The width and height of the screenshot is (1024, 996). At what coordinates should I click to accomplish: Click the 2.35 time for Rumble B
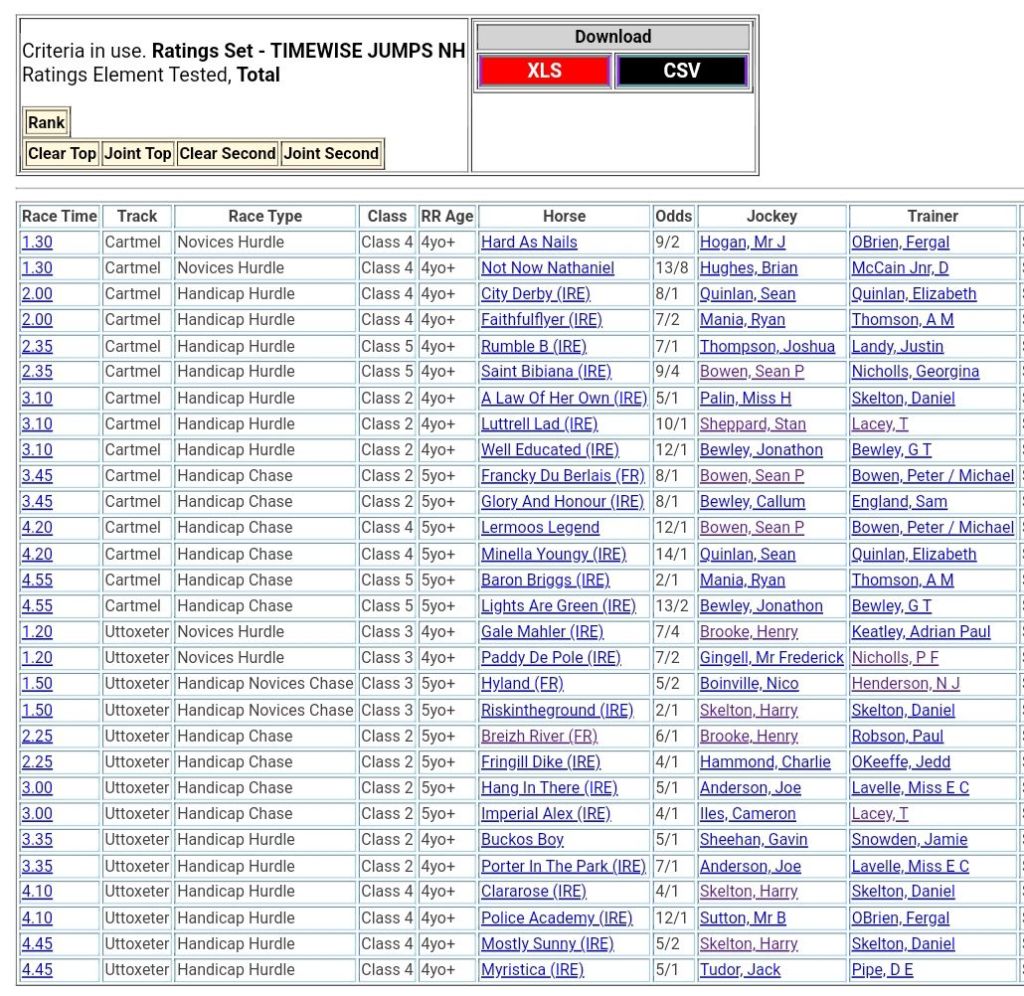(x=37, y=346)
